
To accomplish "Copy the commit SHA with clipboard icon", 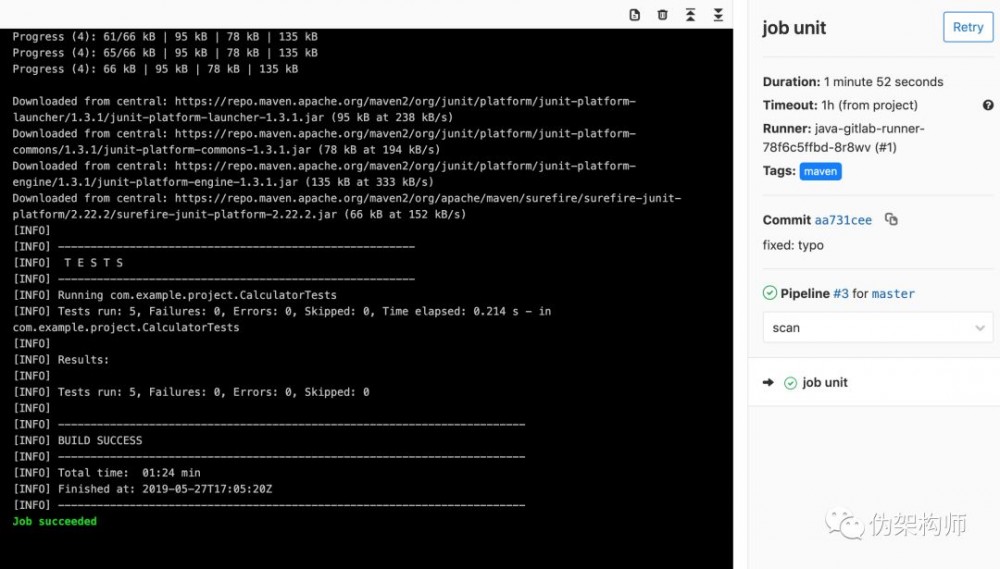I will (891, 219).
